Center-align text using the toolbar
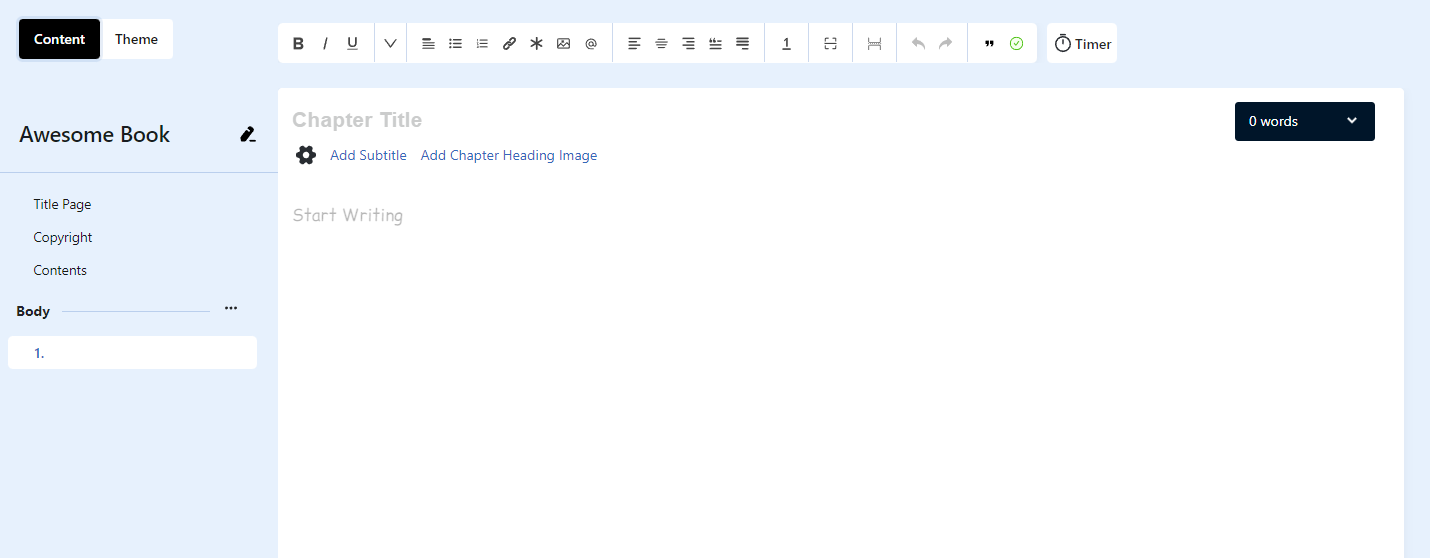This screenshot has width=1430, height=558. tap(661, 44)
